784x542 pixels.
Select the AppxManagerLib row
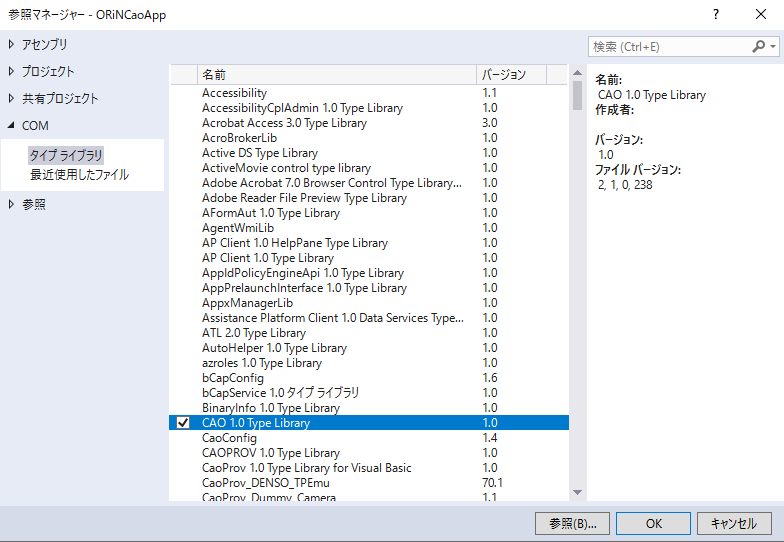(x=369, y=303)
